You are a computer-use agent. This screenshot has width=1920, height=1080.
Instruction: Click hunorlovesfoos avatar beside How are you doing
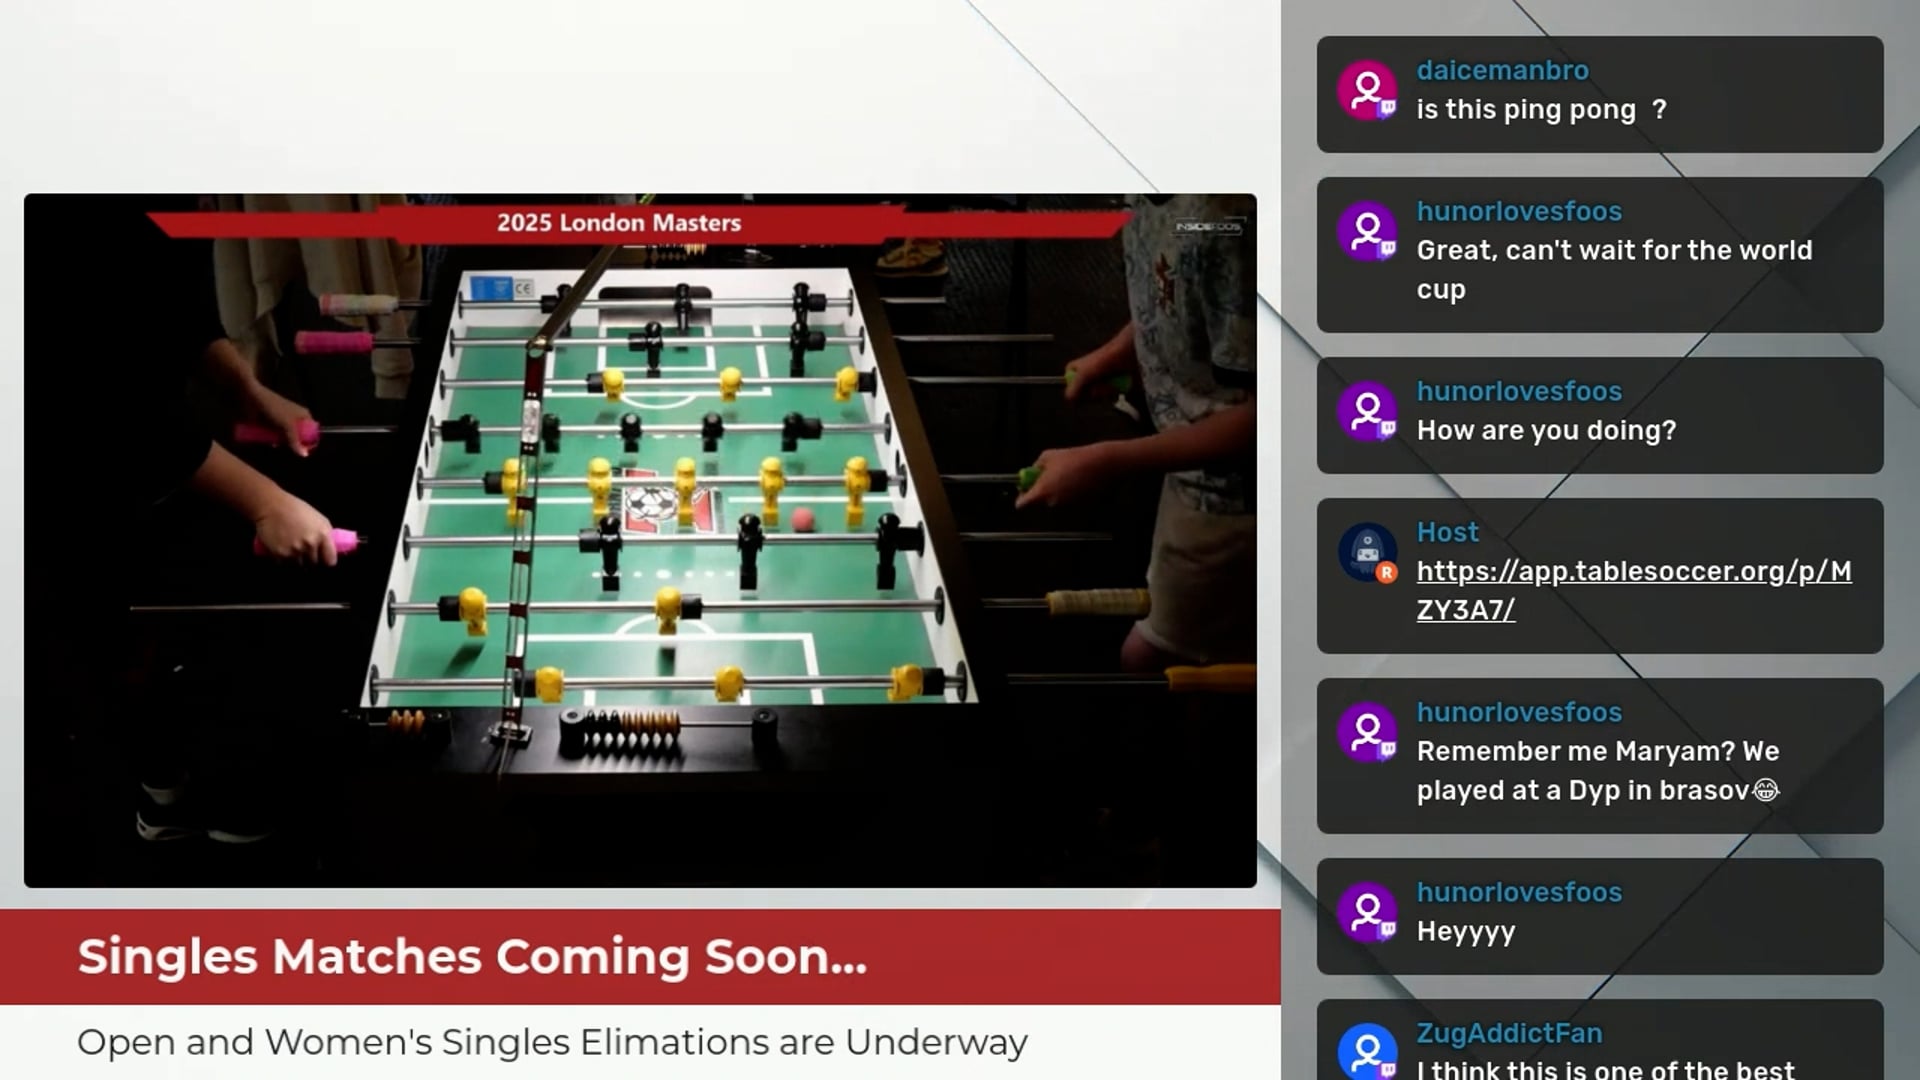(1367, 411)
